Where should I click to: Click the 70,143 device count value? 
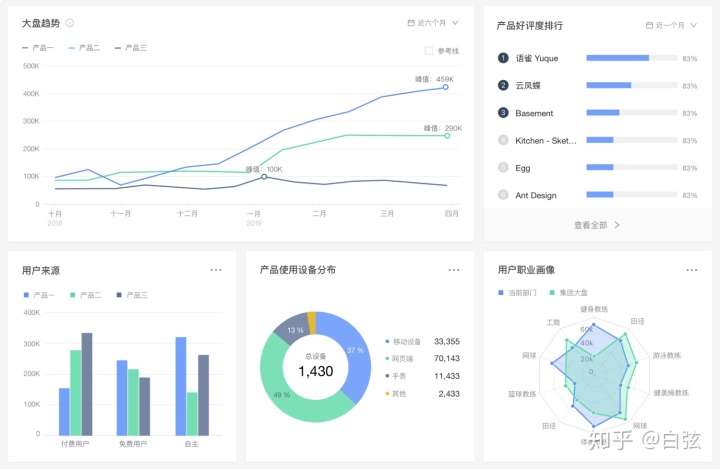[x=447, y=358]
